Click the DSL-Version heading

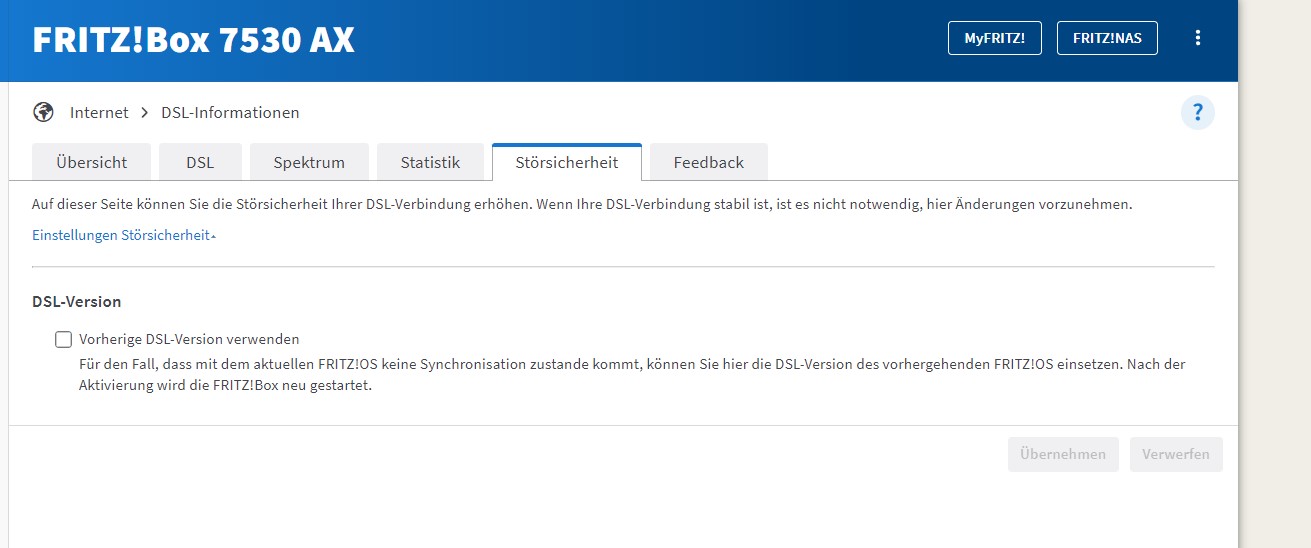click(77, 301)
